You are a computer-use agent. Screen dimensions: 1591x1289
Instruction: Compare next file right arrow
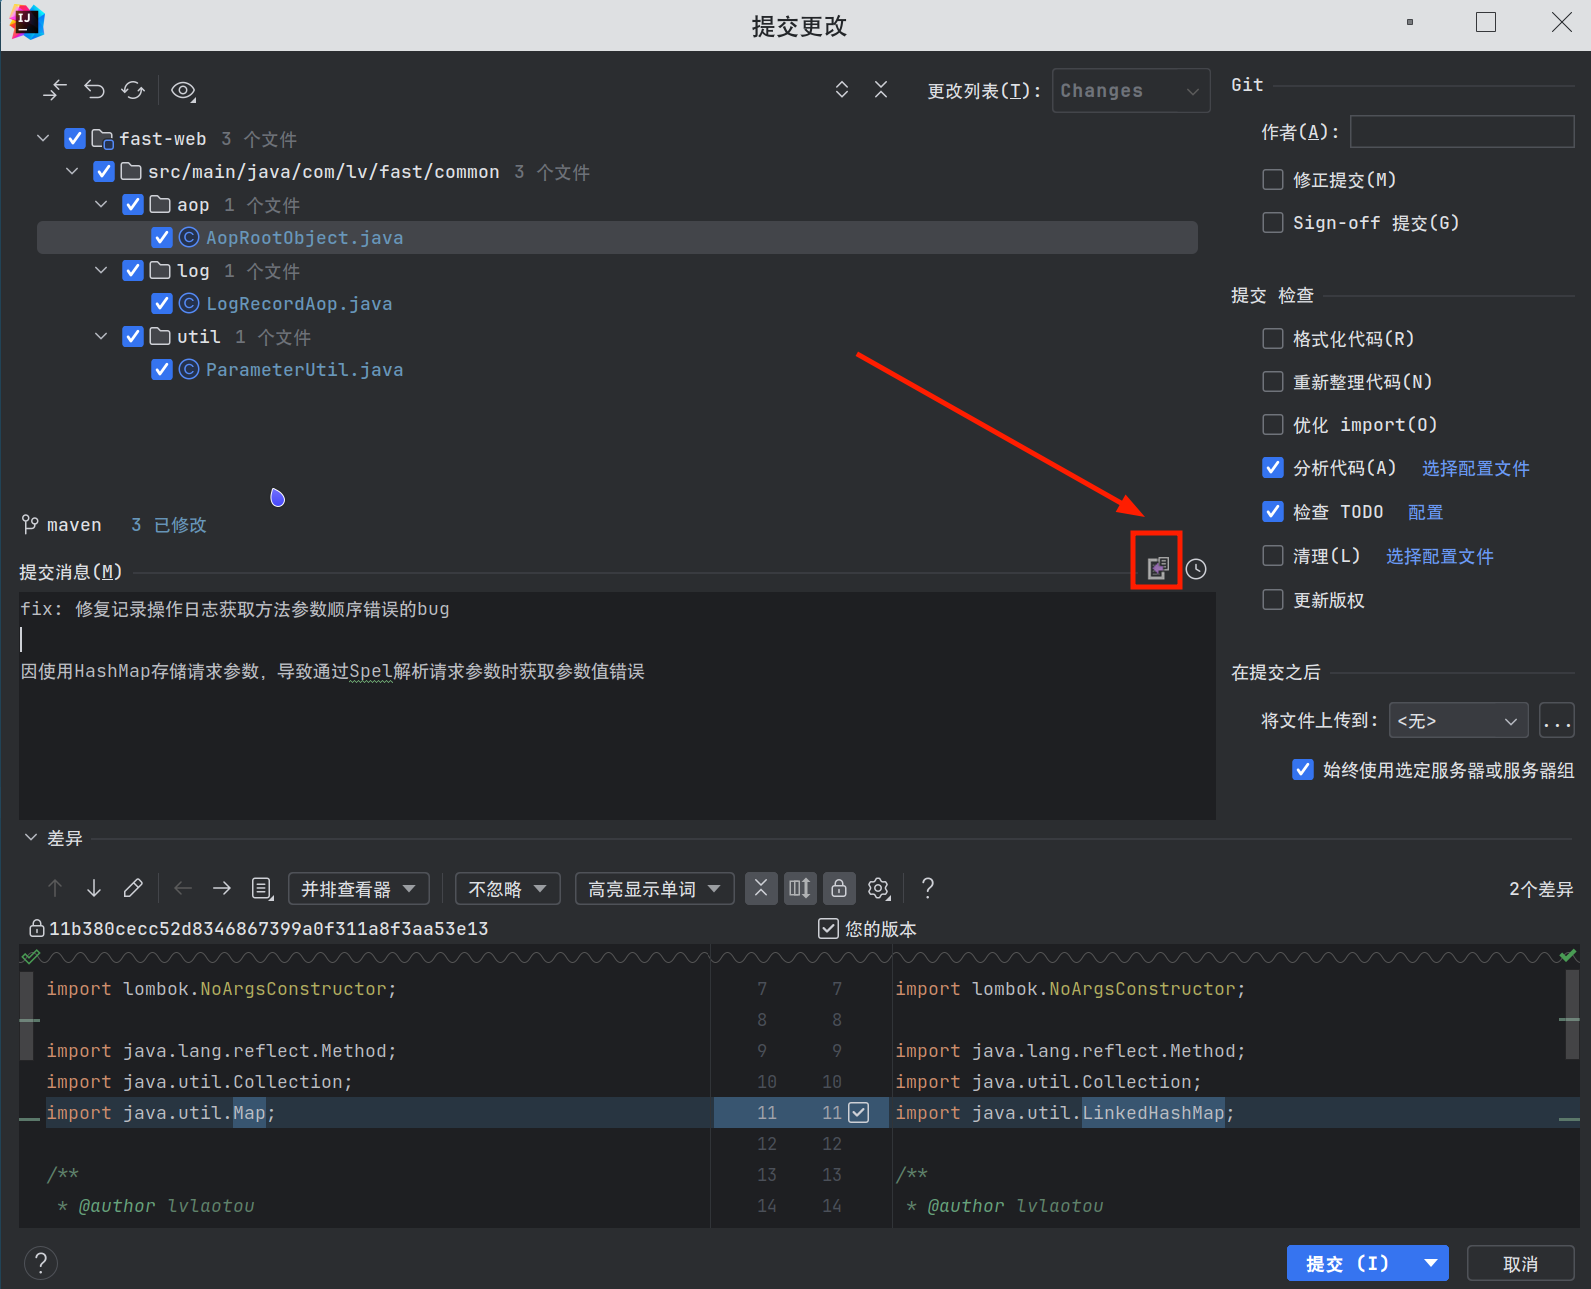point(222,888)
